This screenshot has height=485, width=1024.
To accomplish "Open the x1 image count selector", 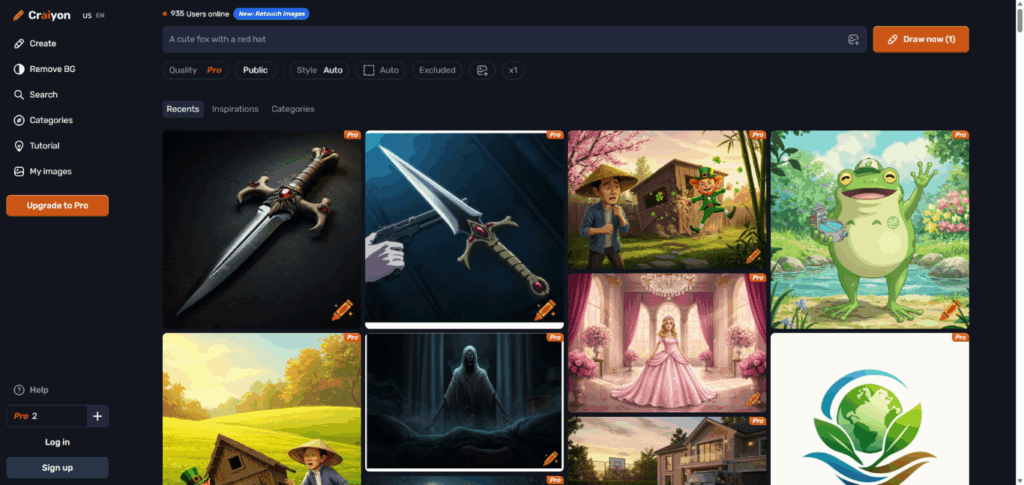I will pyautogui.click(x=513, y=70).
